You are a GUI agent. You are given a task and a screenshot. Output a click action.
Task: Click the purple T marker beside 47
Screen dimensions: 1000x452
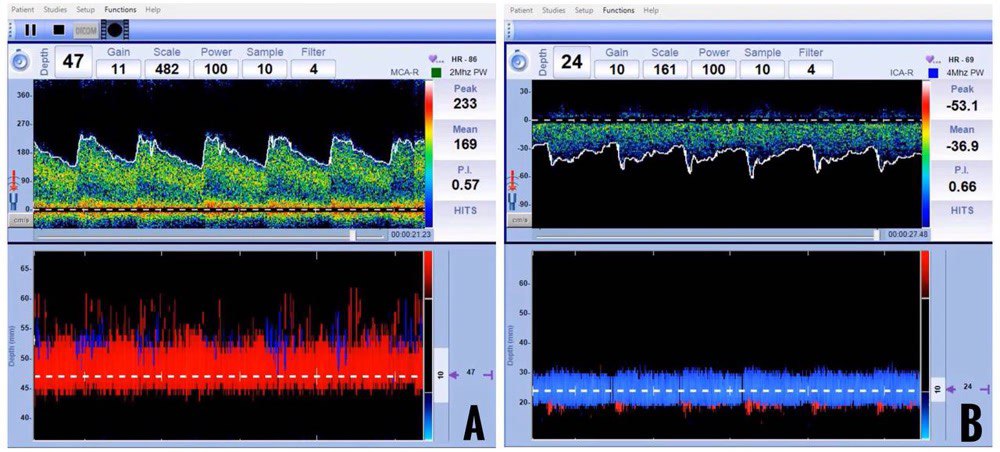point(489,375)
